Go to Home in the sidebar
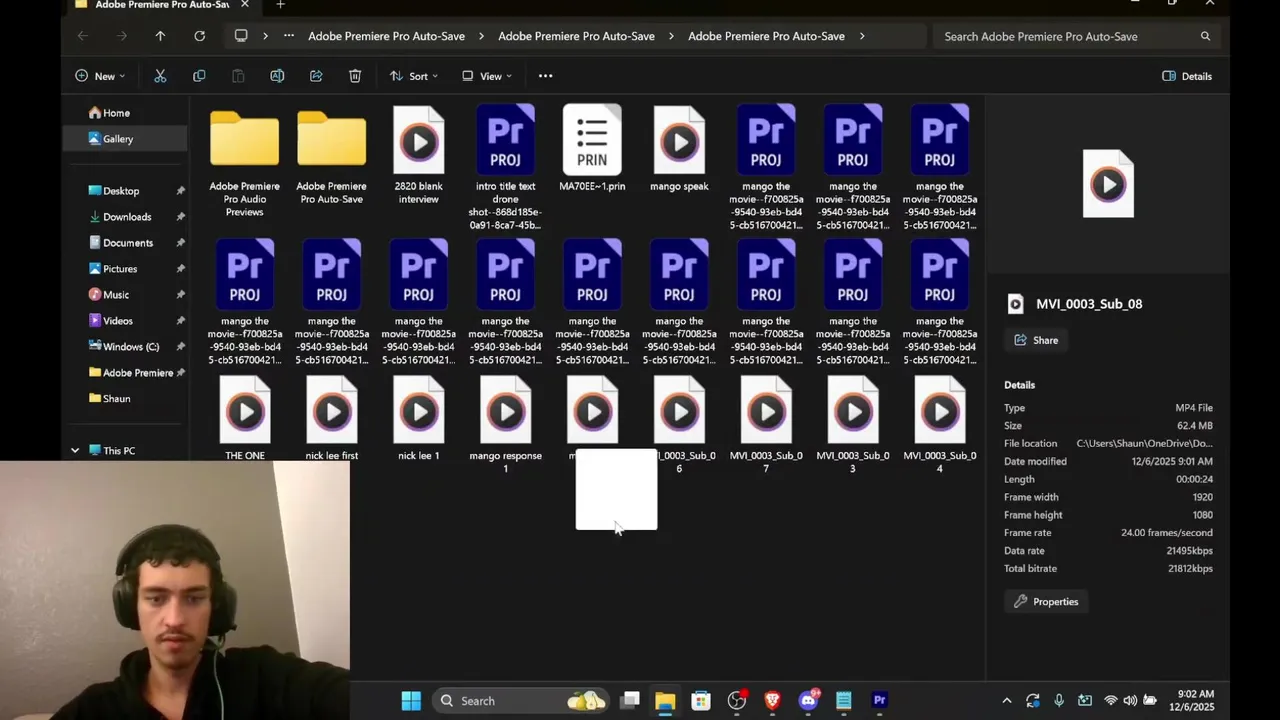Image resolution: width=1280 pixels, height=720 pixels. [109, 113]
